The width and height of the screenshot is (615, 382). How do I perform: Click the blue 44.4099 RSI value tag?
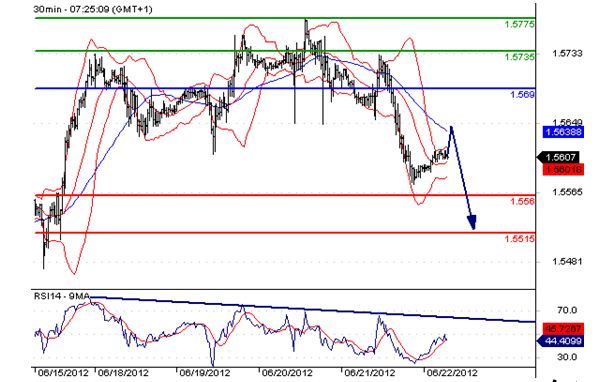(x=561, y=341)
